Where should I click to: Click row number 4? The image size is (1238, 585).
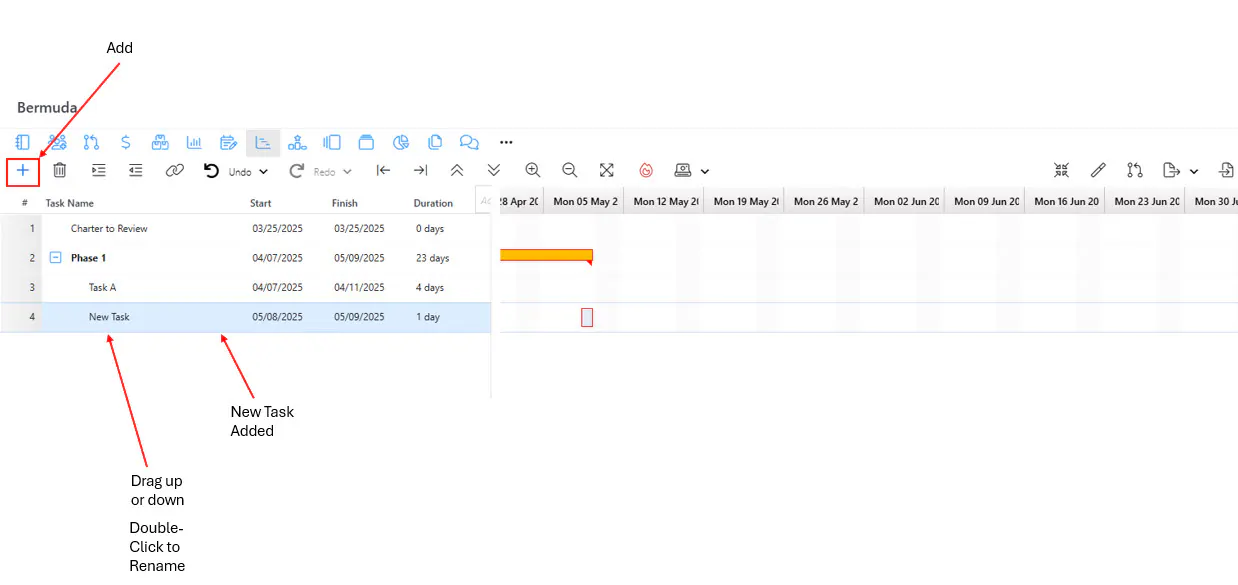[x=32, y=317]
